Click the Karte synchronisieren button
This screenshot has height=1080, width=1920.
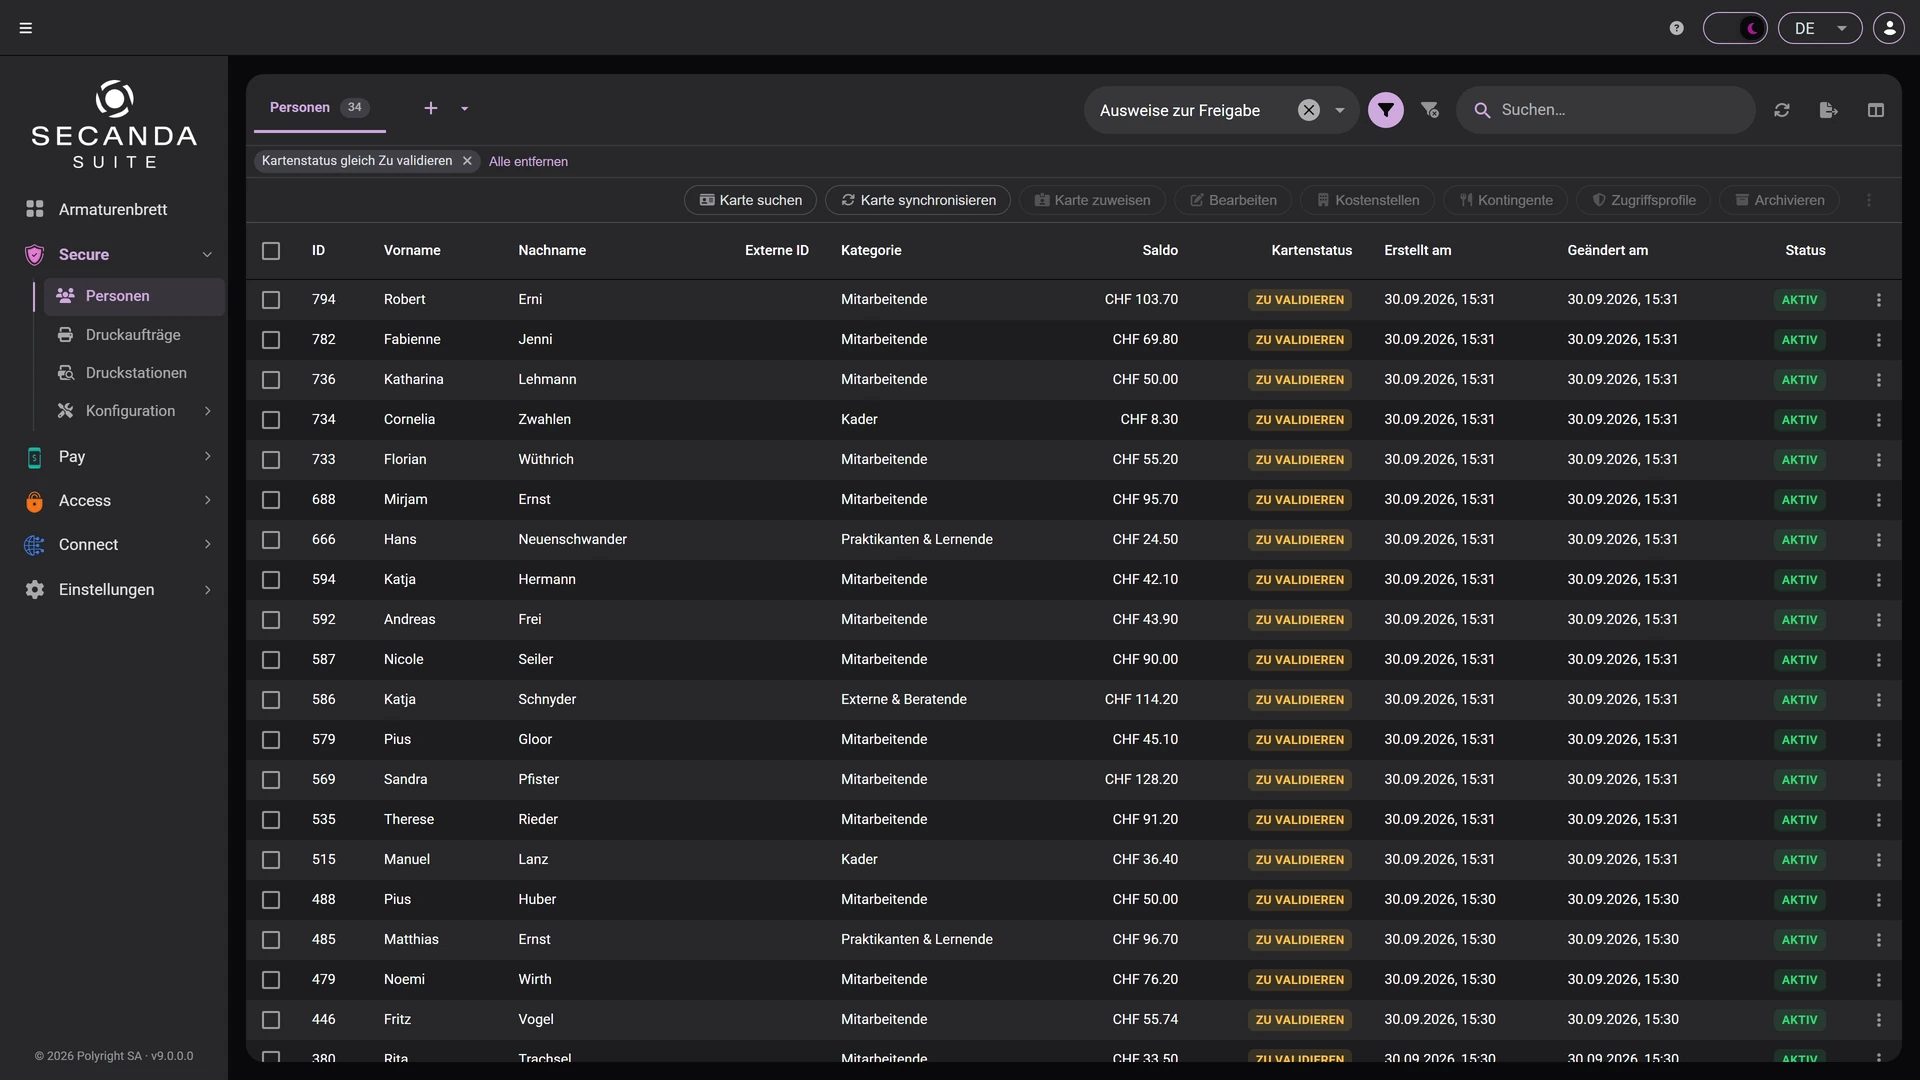pyautogui.click(x=918, y=200)
